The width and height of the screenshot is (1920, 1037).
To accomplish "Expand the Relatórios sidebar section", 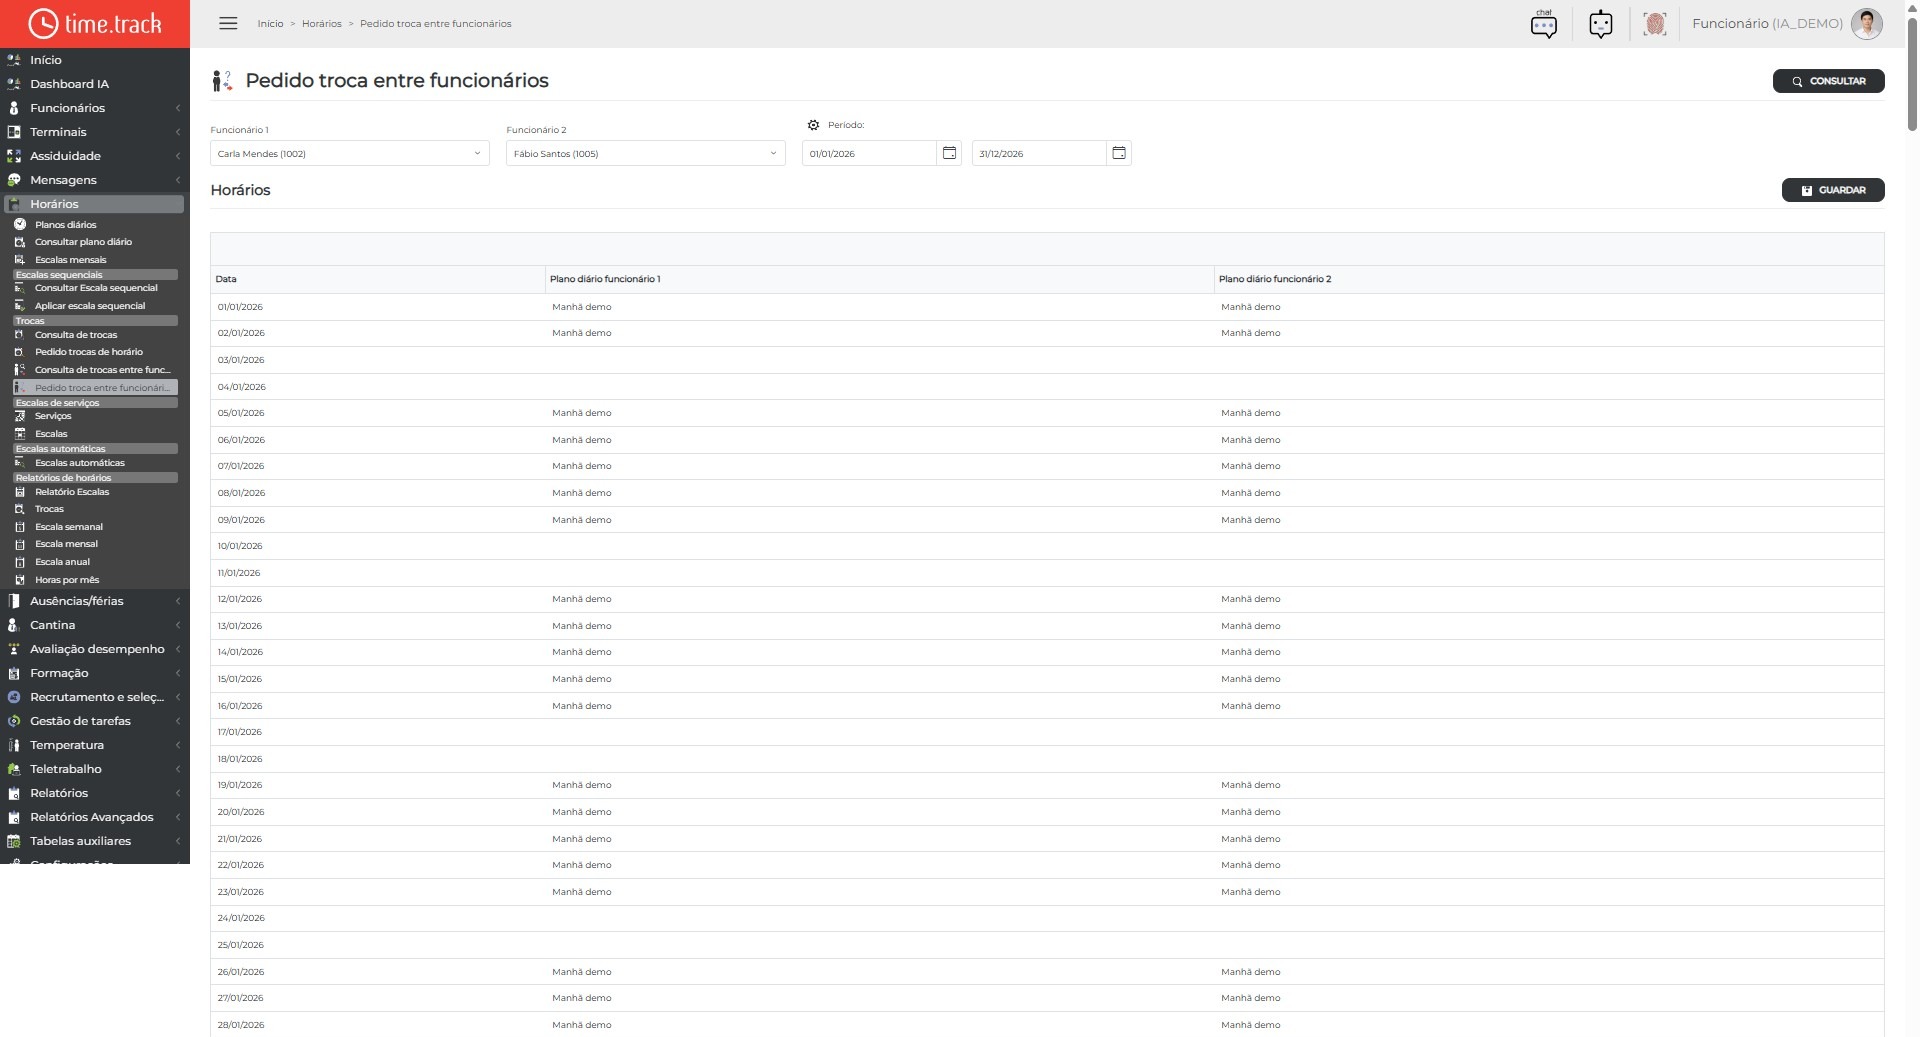I will click(94, 793).
